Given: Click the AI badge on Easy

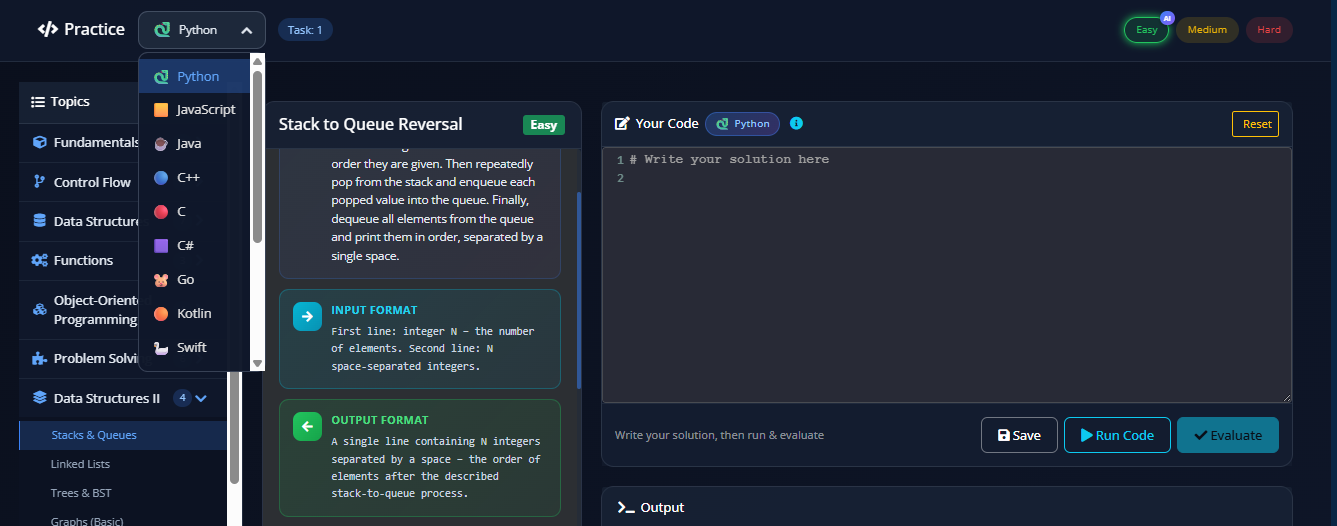Looking at the screenshot, I should pyautogui.click(x=1166, y=18).
